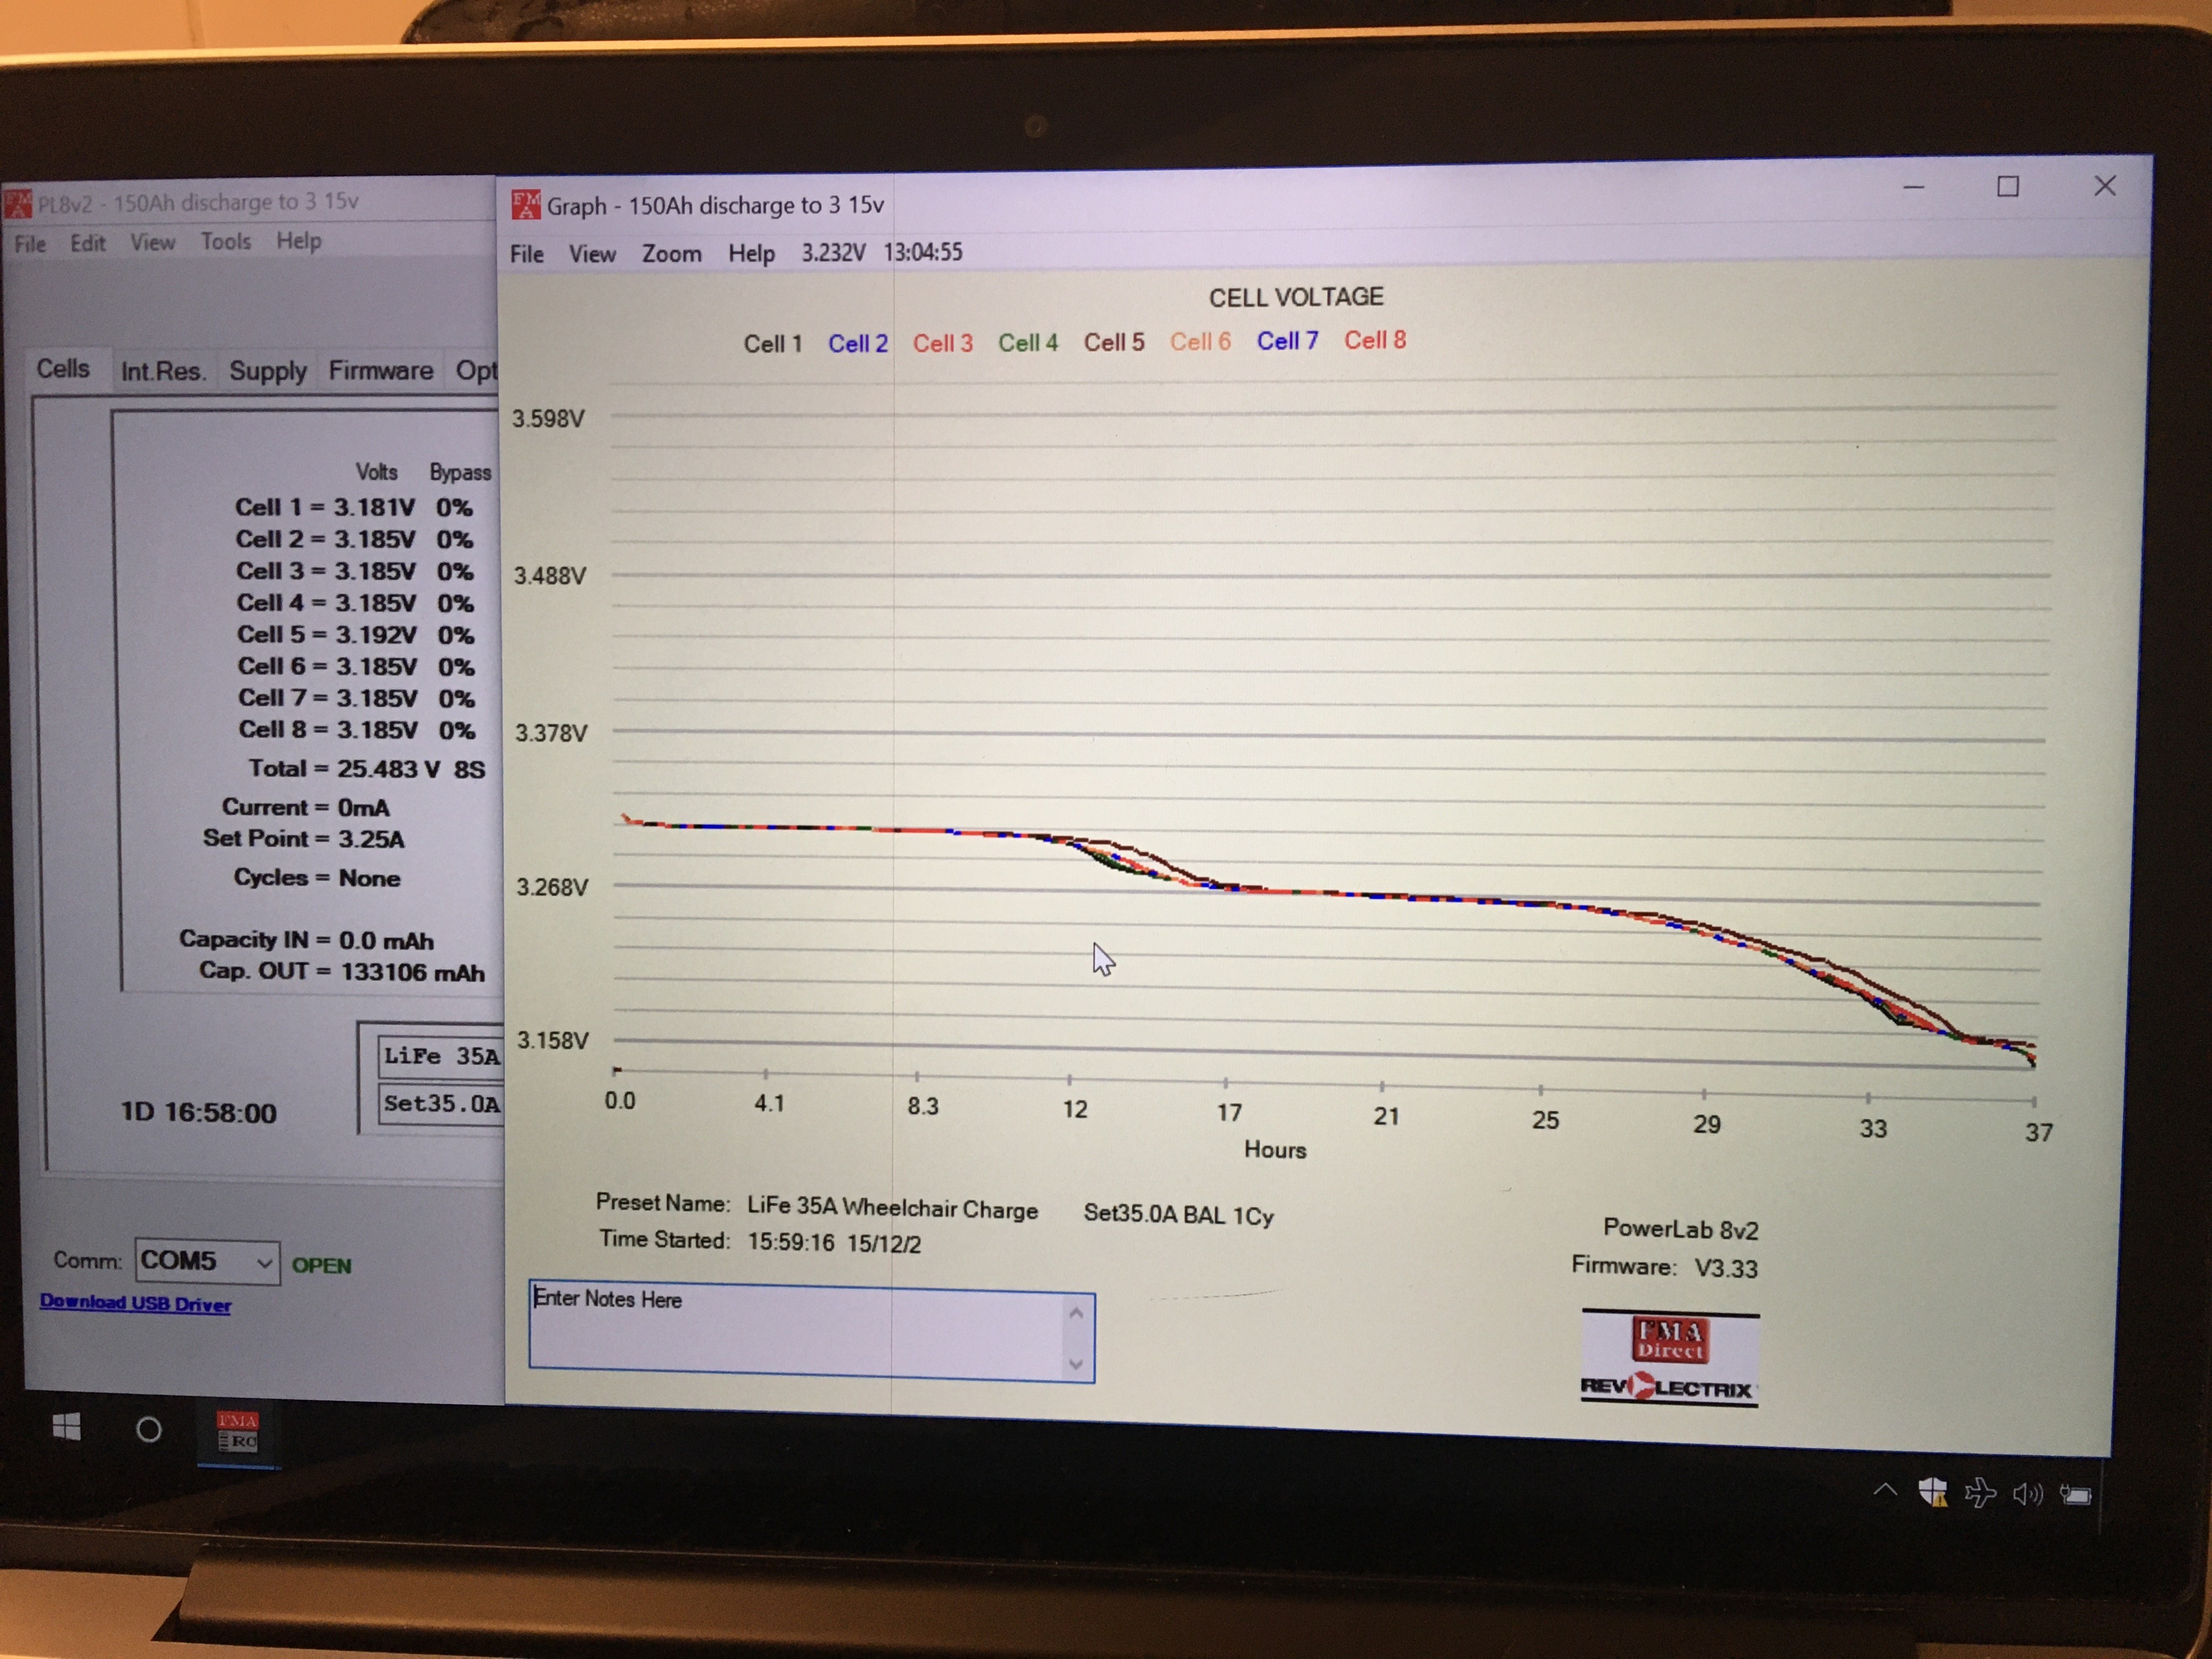Open Windows Defender tray icon
Viewport: 2212px width, 1659px height.
[1932, 1492]
